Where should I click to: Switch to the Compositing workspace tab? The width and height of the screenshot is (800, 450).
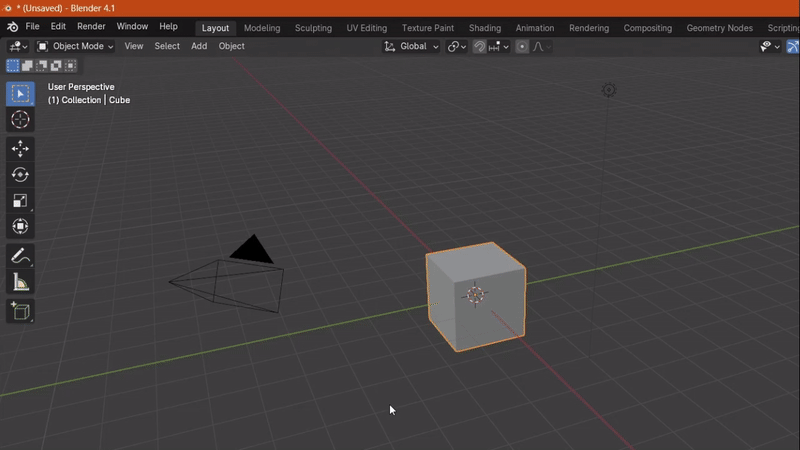coord(647,28)
